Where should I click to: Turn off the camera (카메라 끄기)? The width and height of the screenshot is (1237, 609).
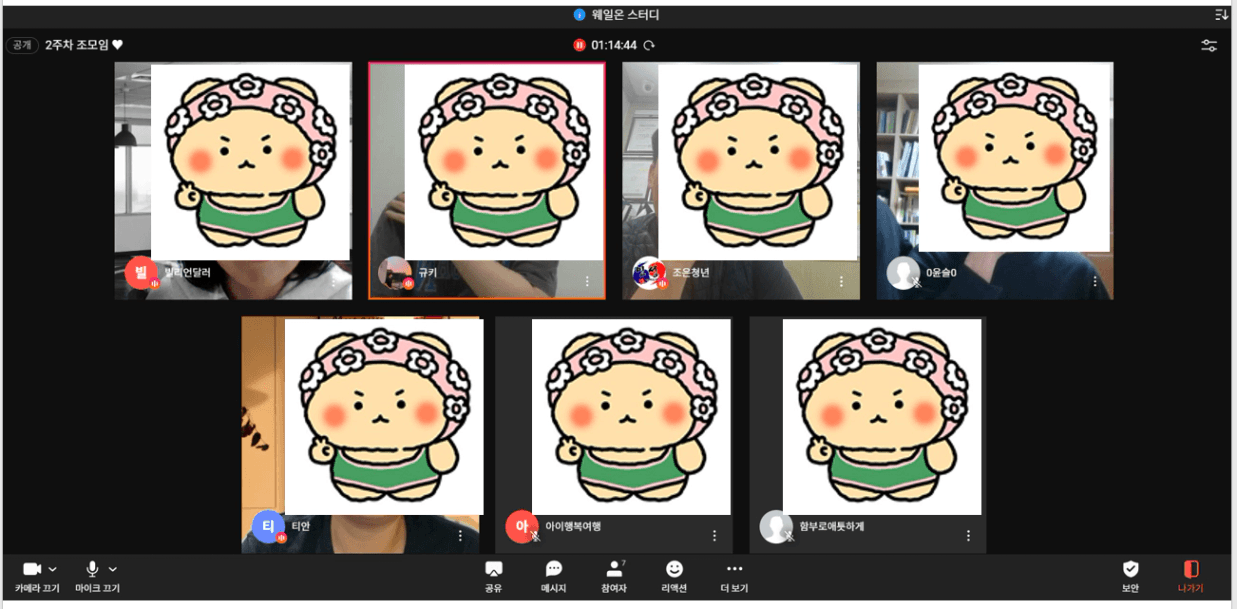coord(32,569)
